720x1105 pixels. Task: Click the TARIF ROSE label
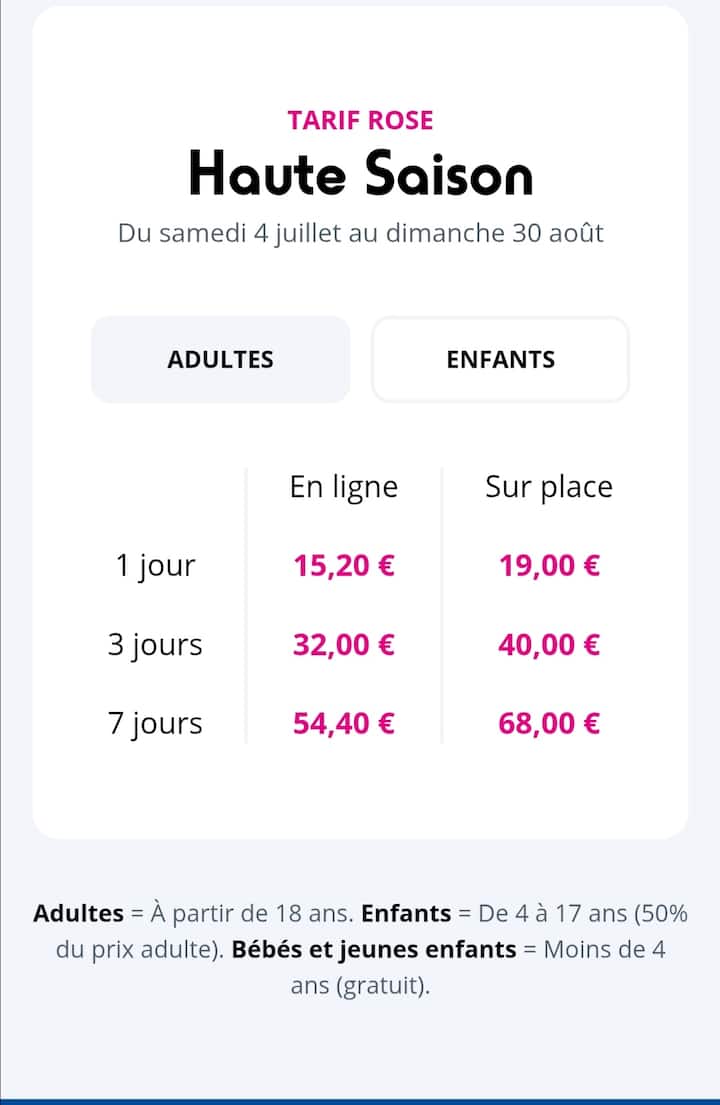click(360, 121)
